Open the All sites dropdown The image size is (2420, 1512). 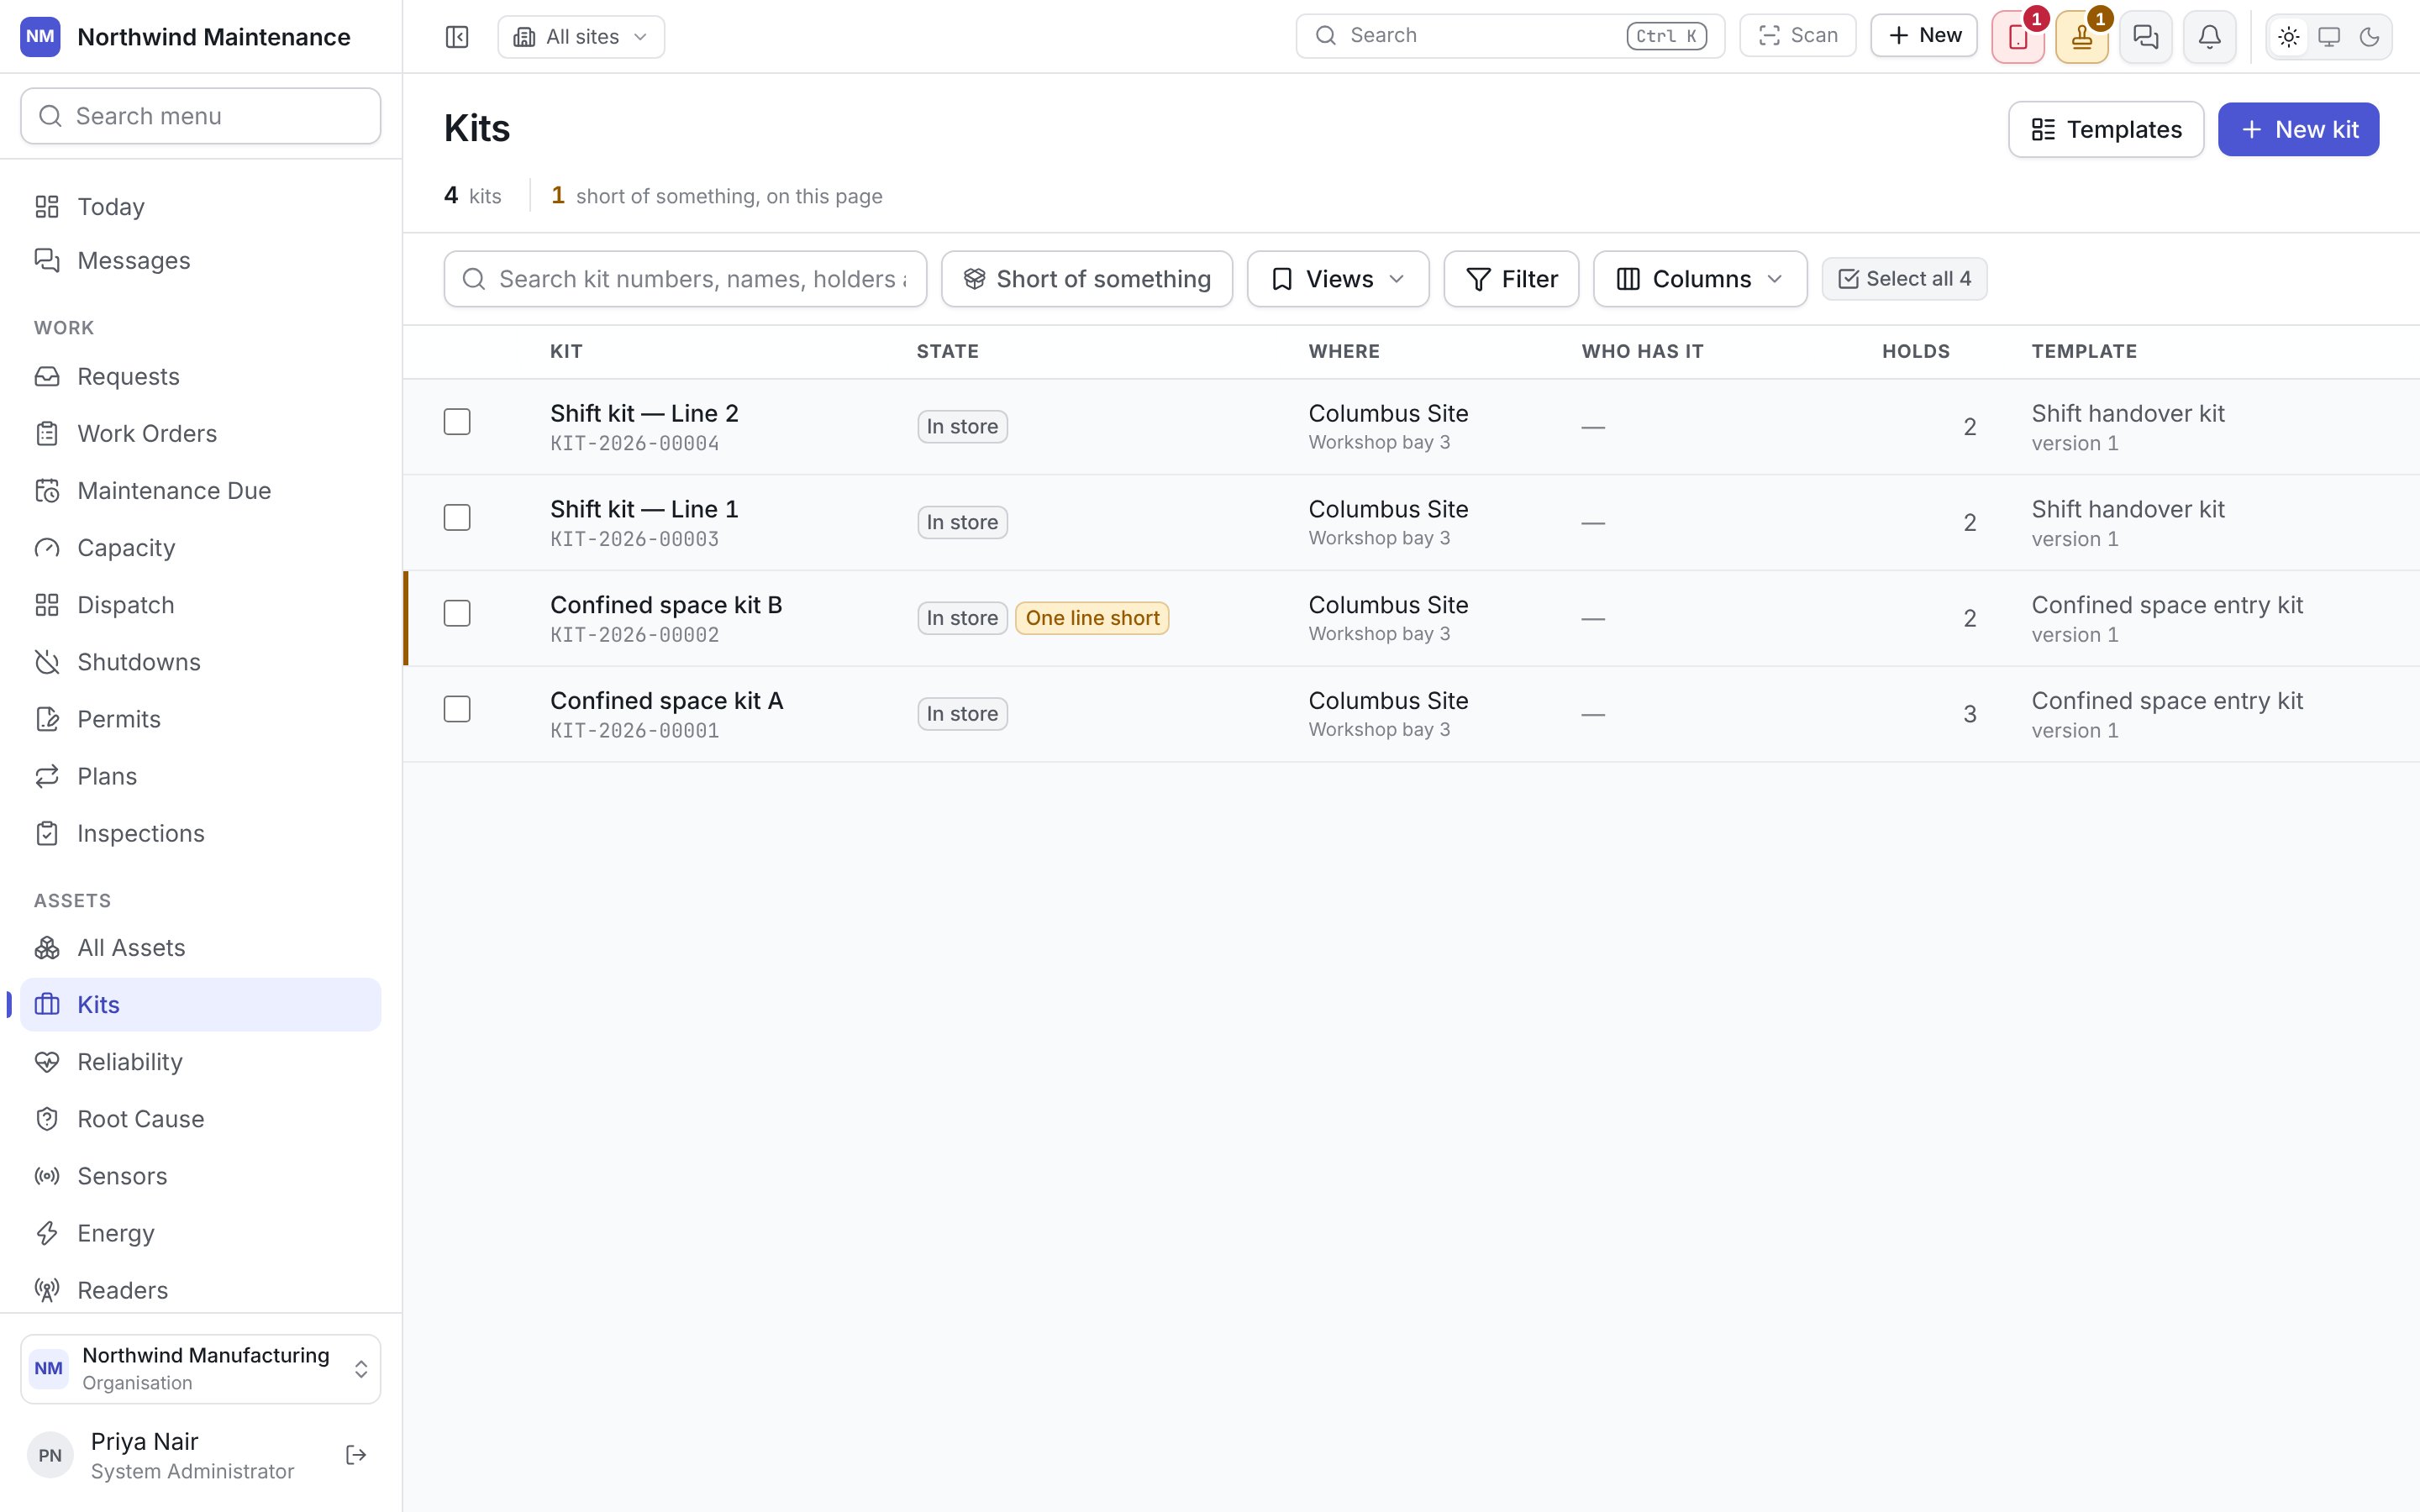click(x=581, y=37)
